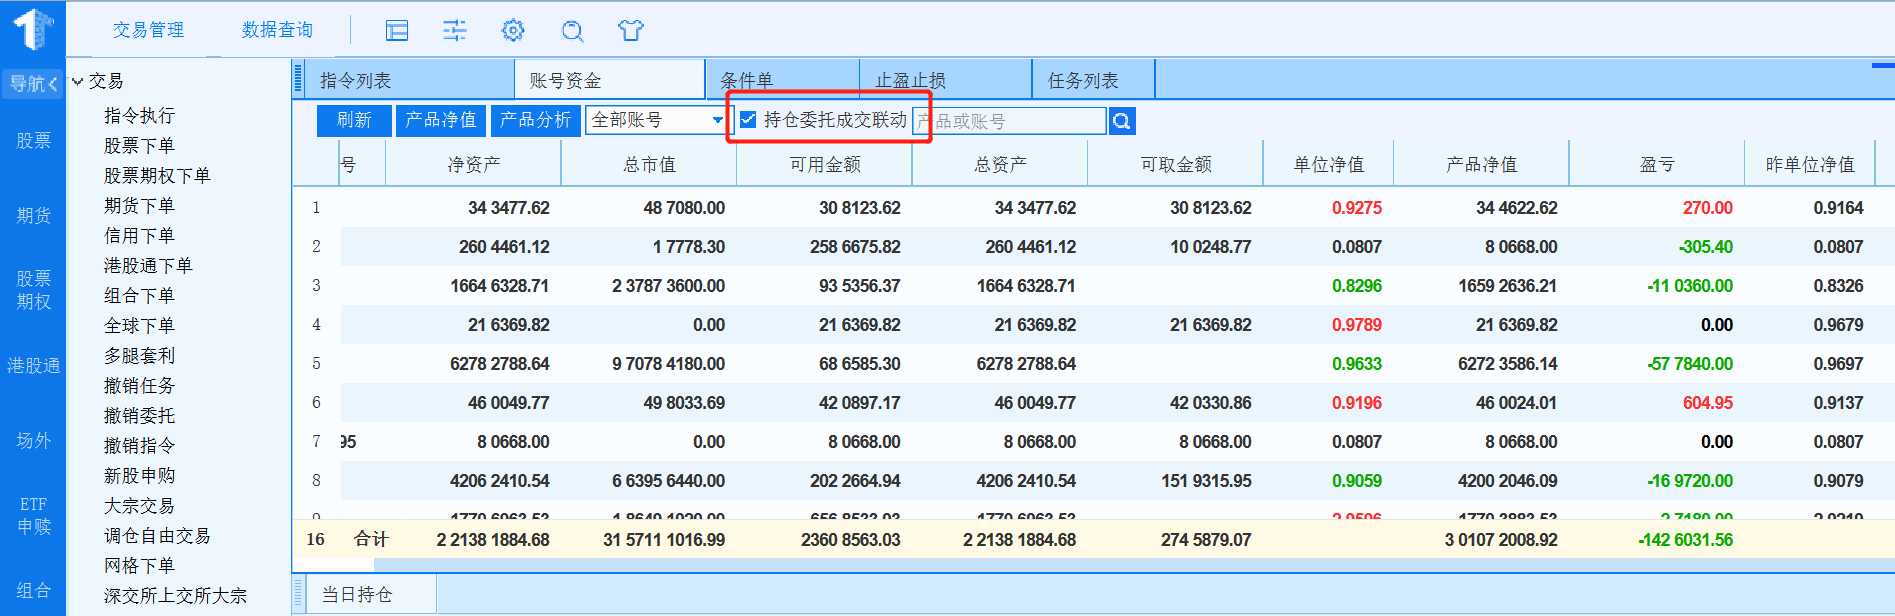Sort by 可用金额 column header
1895x616 pixels.
(825, 164)
